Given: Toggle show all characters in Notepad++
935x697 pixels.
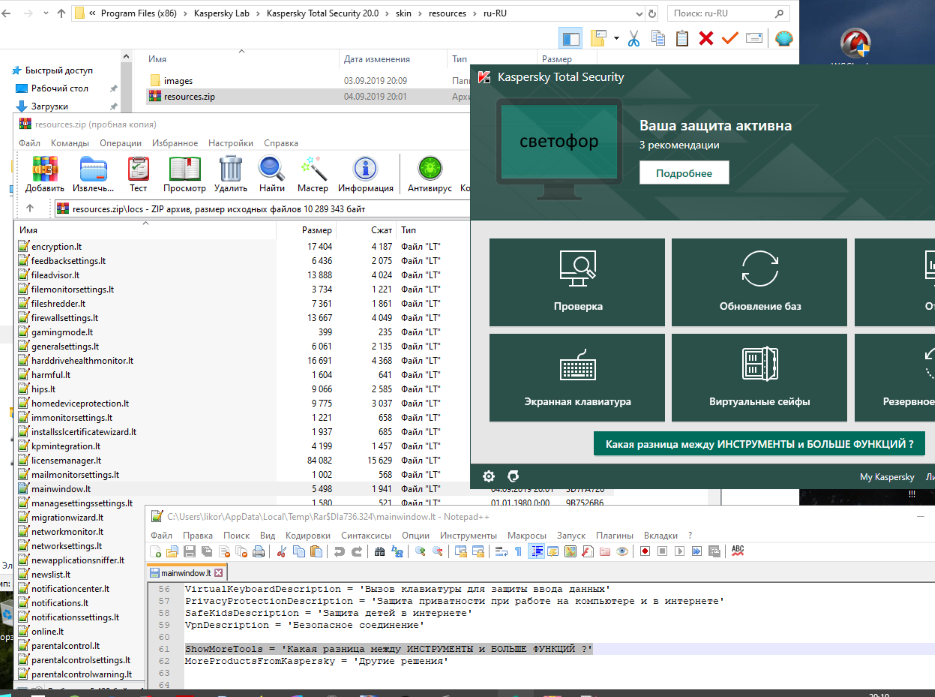Looking at the screenshot, I should pyautogui.click(x=521, y=551).
